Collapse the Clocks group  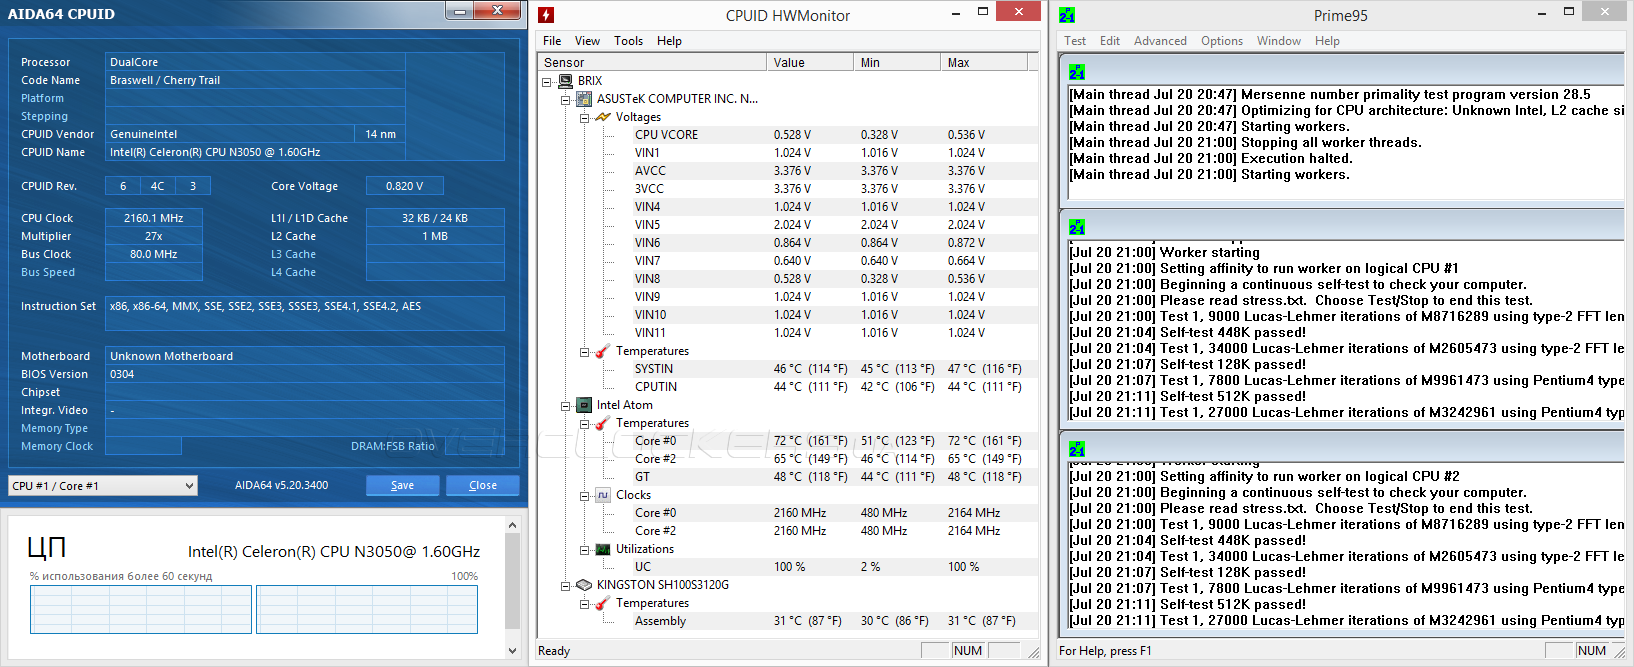(x=585, y=495)
